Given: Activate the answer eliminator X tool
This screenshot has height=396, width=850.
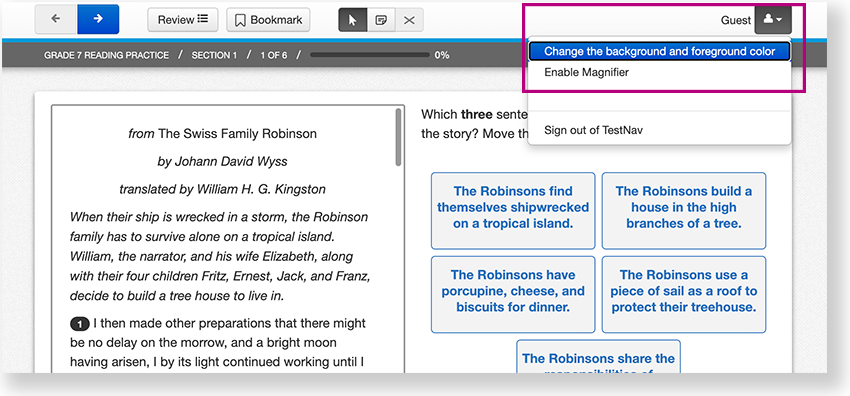Looking at the screenshot, I should click(409, 20).
